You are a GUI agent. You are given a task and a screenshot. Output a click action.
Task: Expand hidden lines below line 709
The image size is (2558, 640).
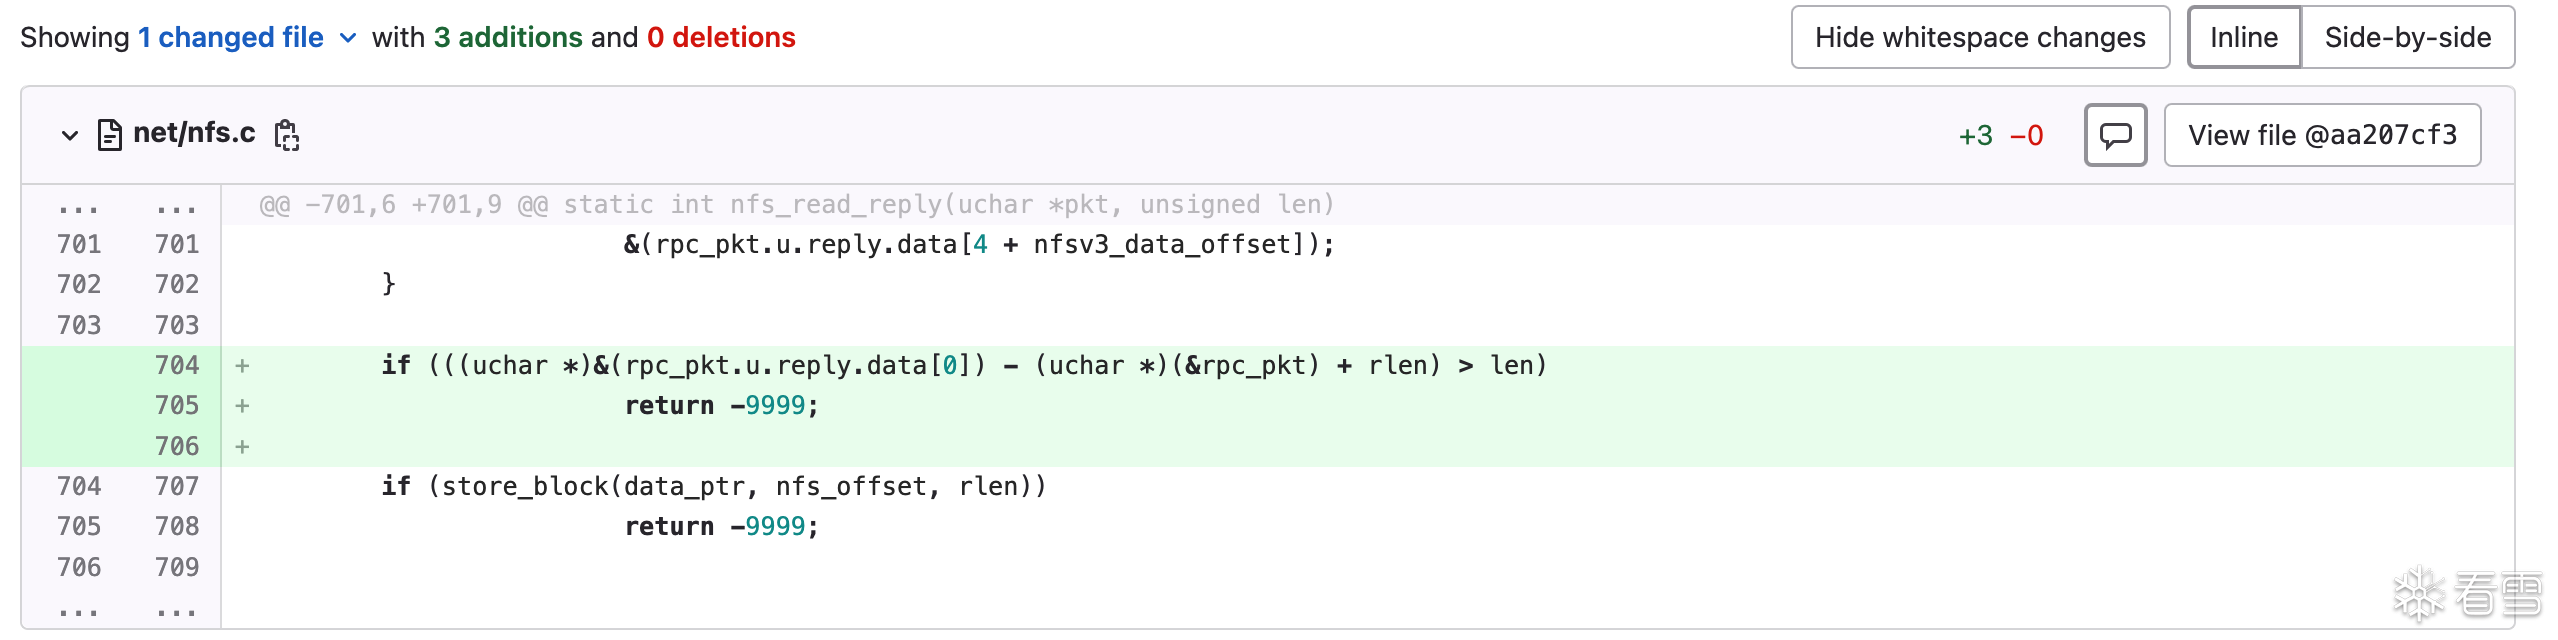[x=78, y=609]
